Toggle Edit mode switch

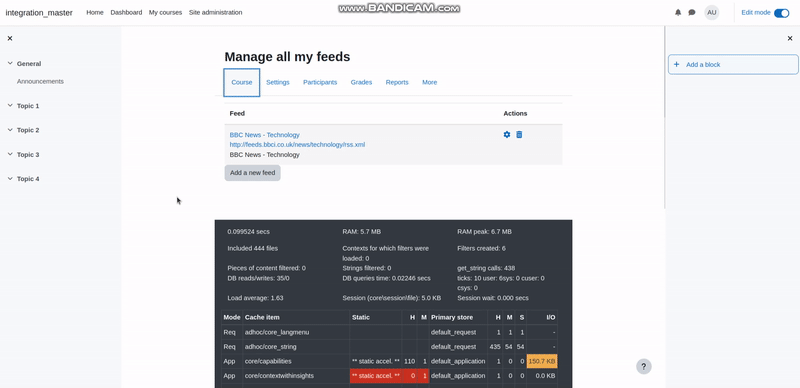[x=781, y=13]
